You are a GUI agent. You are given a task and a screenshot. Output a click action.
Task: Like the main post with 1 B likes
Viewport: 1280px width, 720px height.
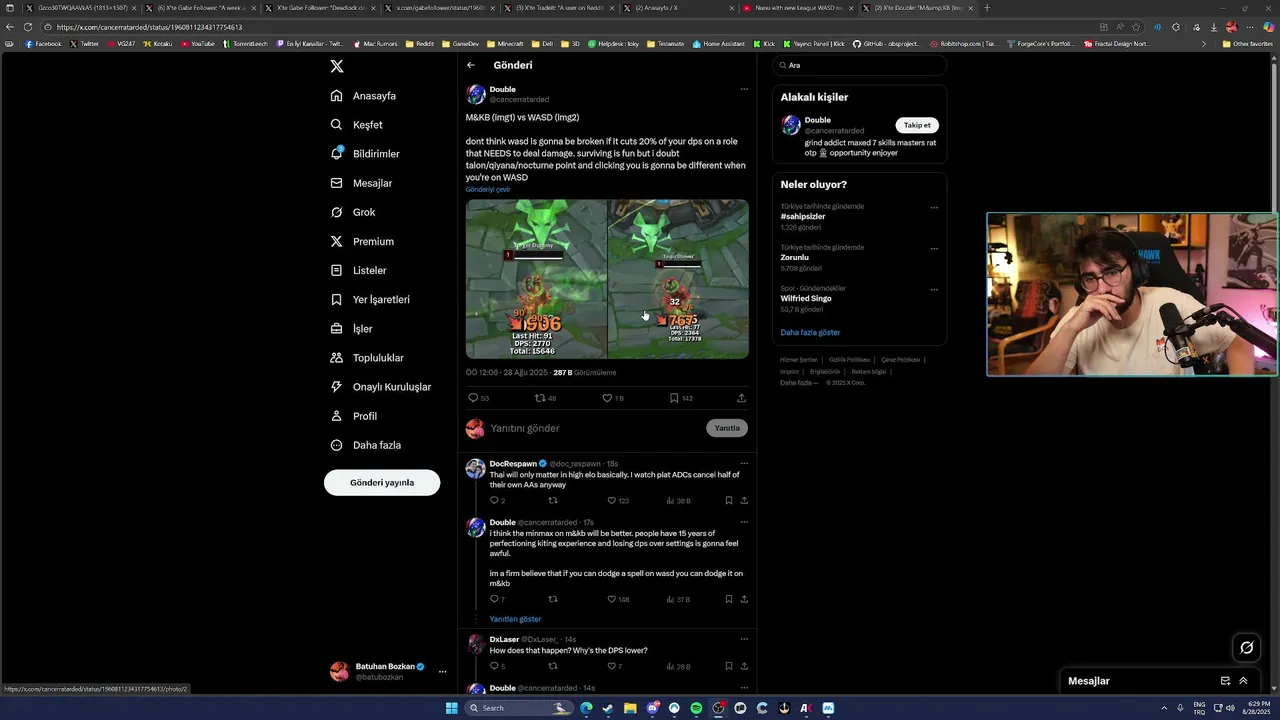pyautogui.click(x=607, y=398)
